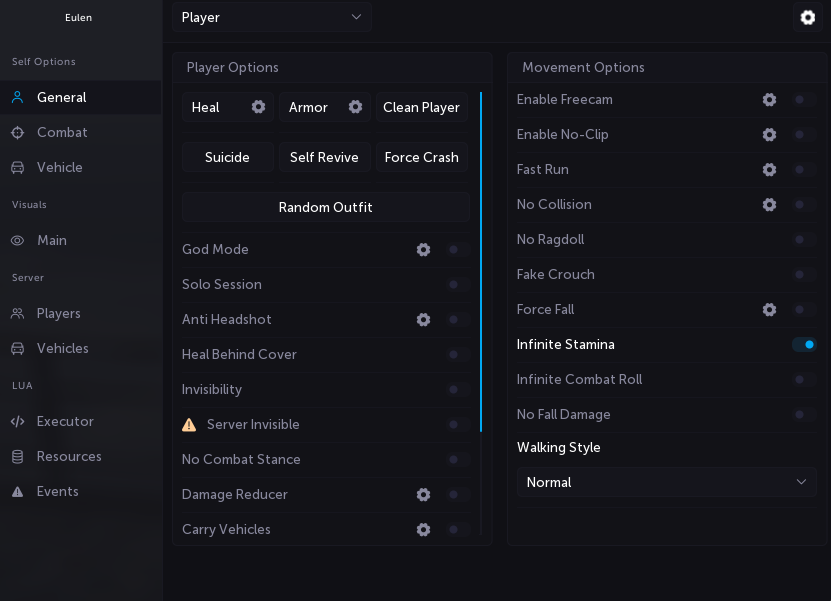The image size is (831, 601).
Task: Open God Mode settings gear
Action: coord(423,250)
